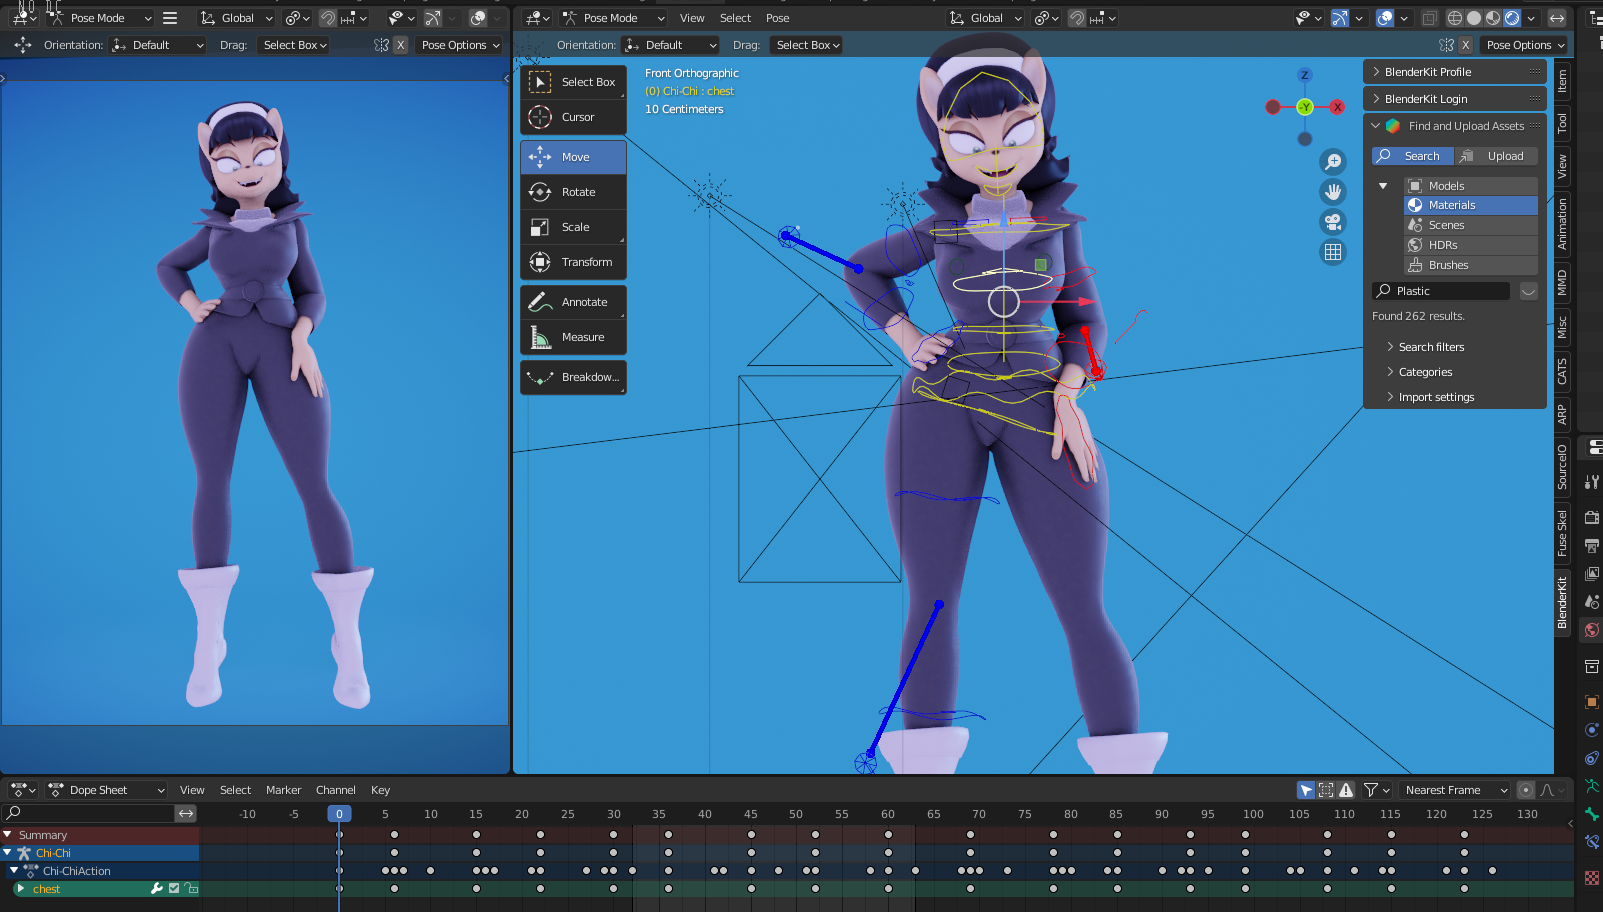The height and width of the screenshot is (912, 1603).
Task: Toggle the chest channel checkbox in Dope Sheet
Action: point(174,889)
